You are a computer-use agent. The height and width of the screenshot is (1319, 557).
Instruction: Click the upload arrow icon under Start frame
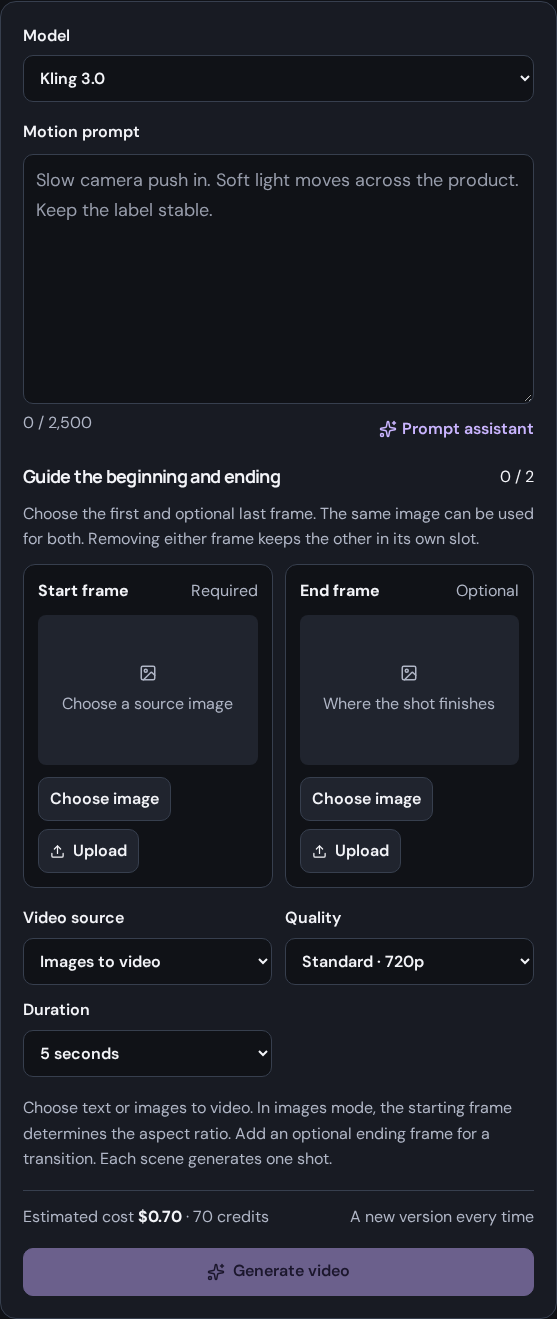tap(58, 851)
